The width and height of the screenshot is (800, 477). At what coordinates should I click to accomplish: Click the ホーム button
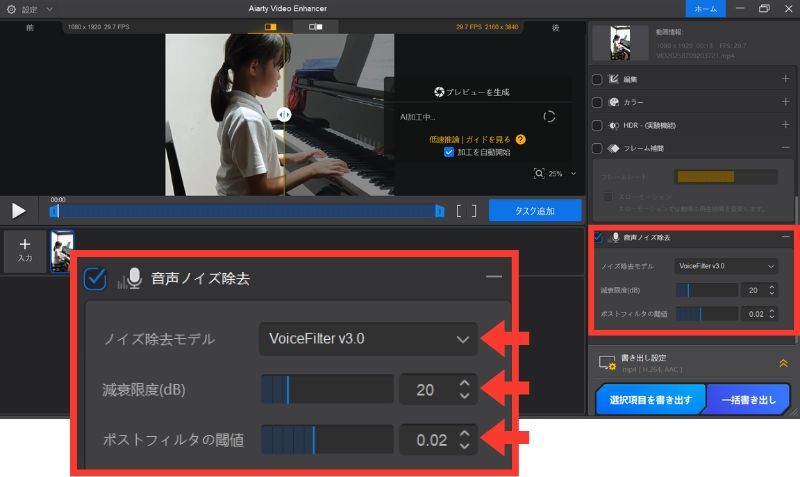706,9
